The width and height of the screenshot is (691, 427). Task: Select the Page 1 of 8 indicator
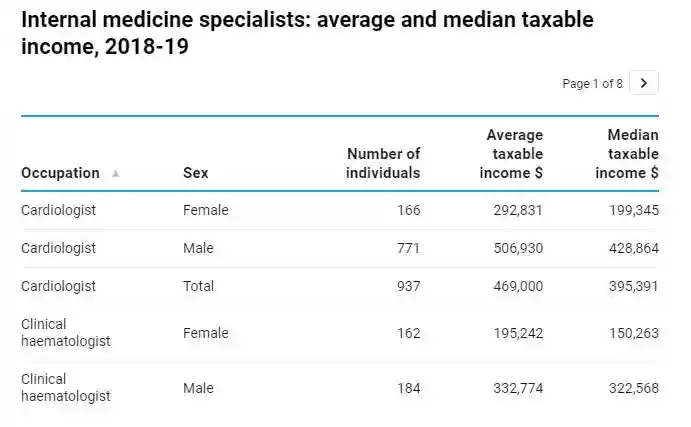pyautogui.click(x=593, y=84)
